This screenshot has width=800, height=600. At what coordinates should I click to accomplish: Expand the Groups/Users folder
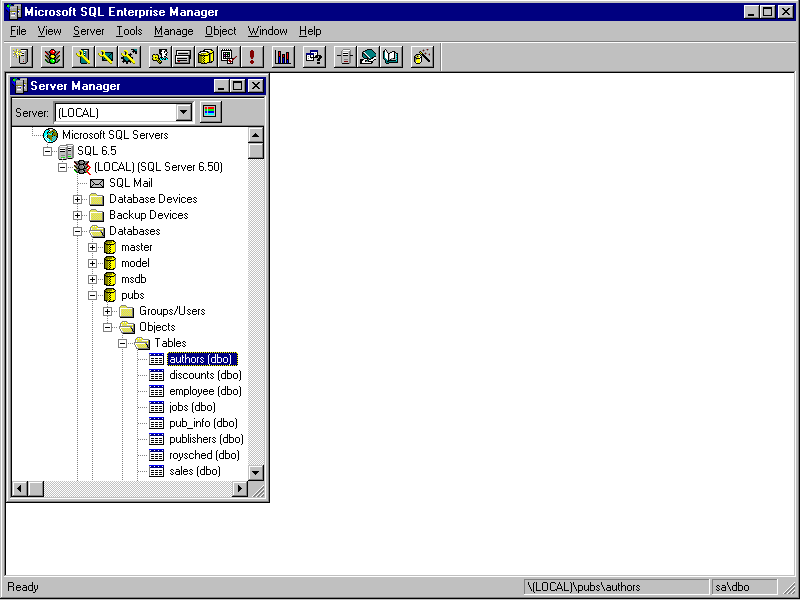[108, 311]
